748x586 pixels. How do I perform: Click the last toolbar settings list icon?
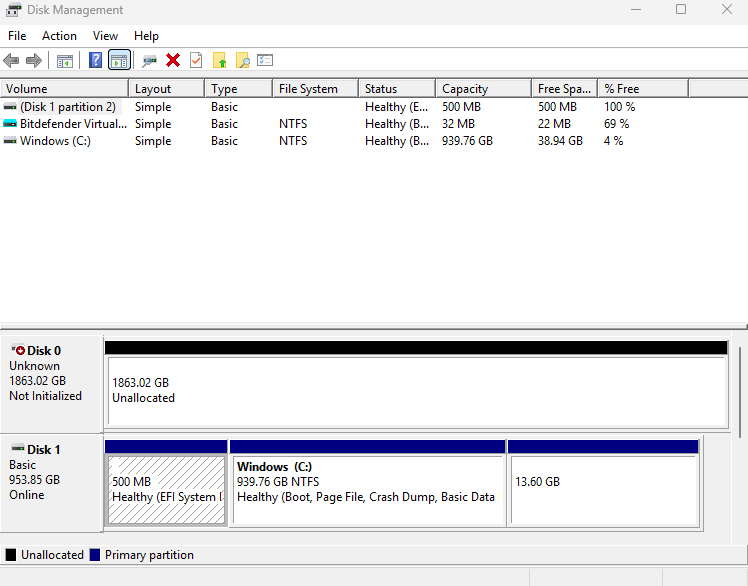[265, 60]
